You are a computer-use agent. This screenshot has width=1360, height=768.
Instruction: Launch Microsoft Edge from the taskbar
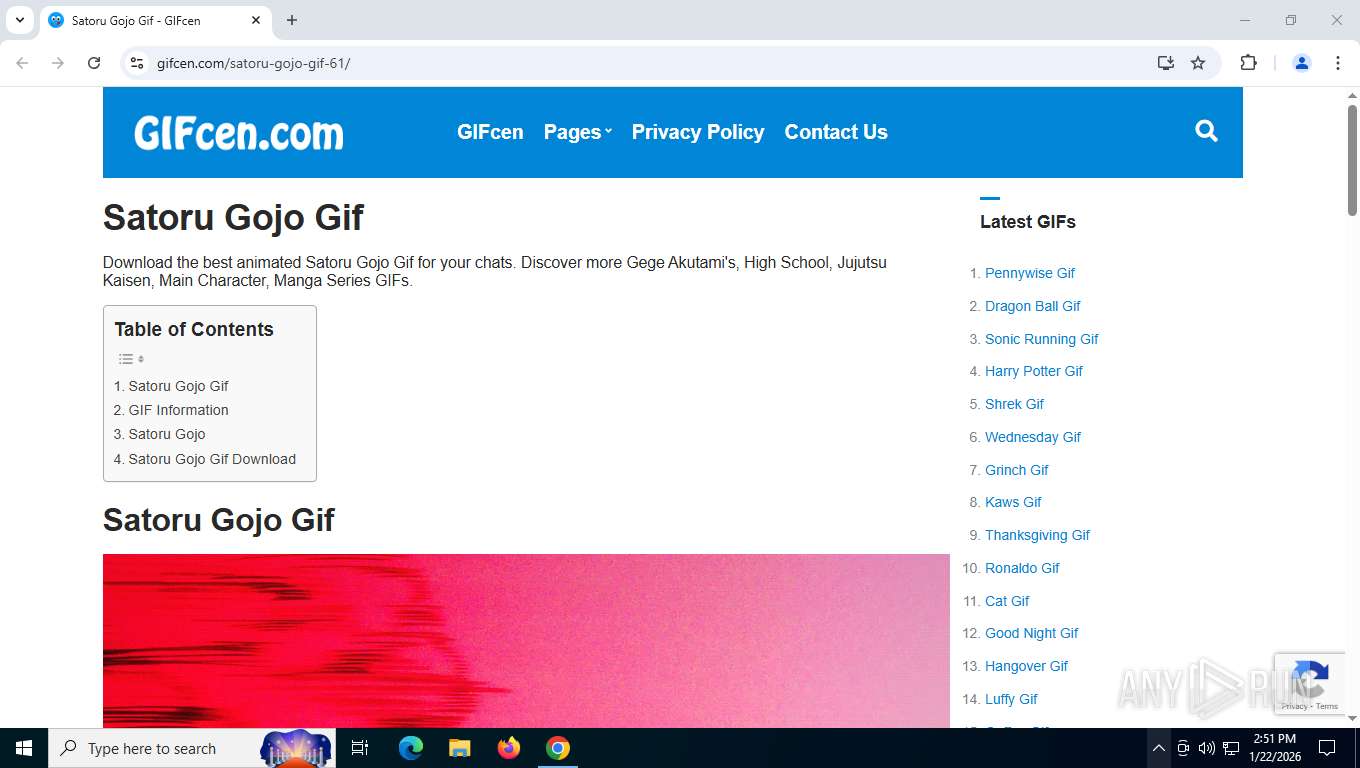pos(411,748)
